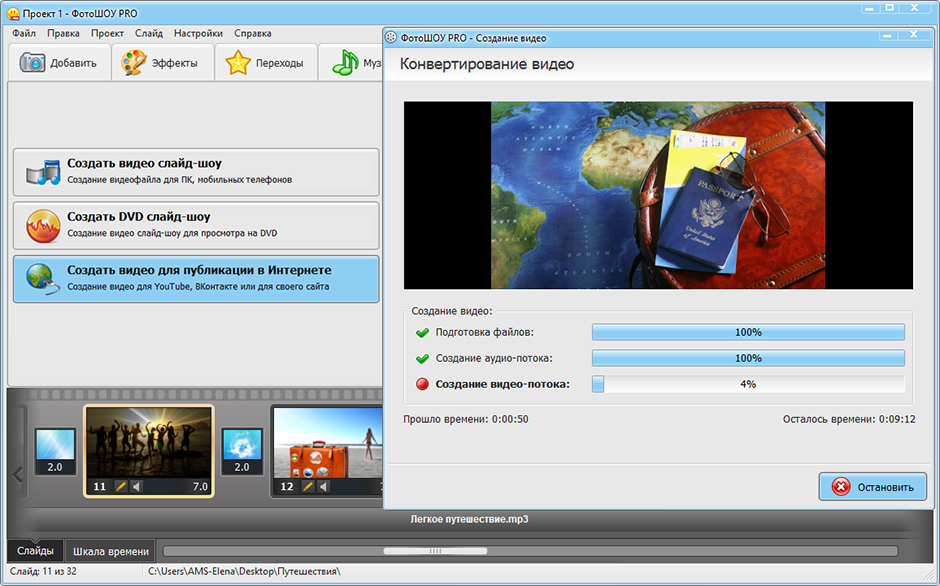Choose Создать видео слайд-шоу option

click(x=196, y=172)
